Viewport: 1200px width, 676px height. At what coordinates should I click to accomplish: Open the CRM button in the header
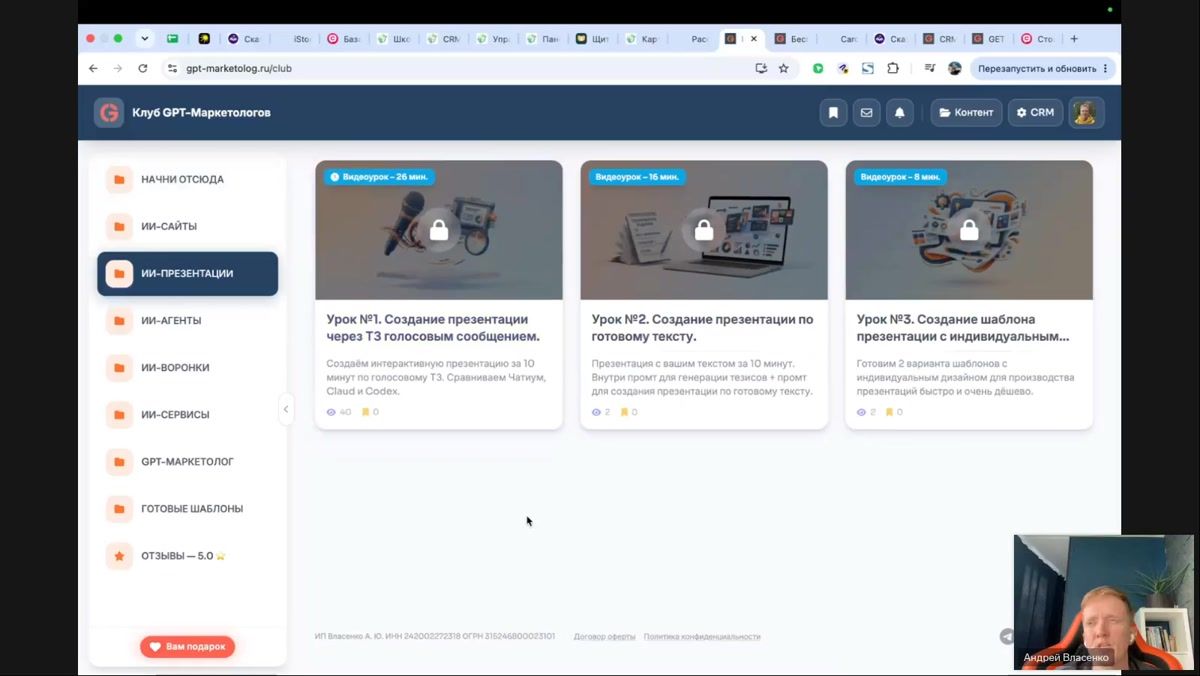[x=1035, y=113]
